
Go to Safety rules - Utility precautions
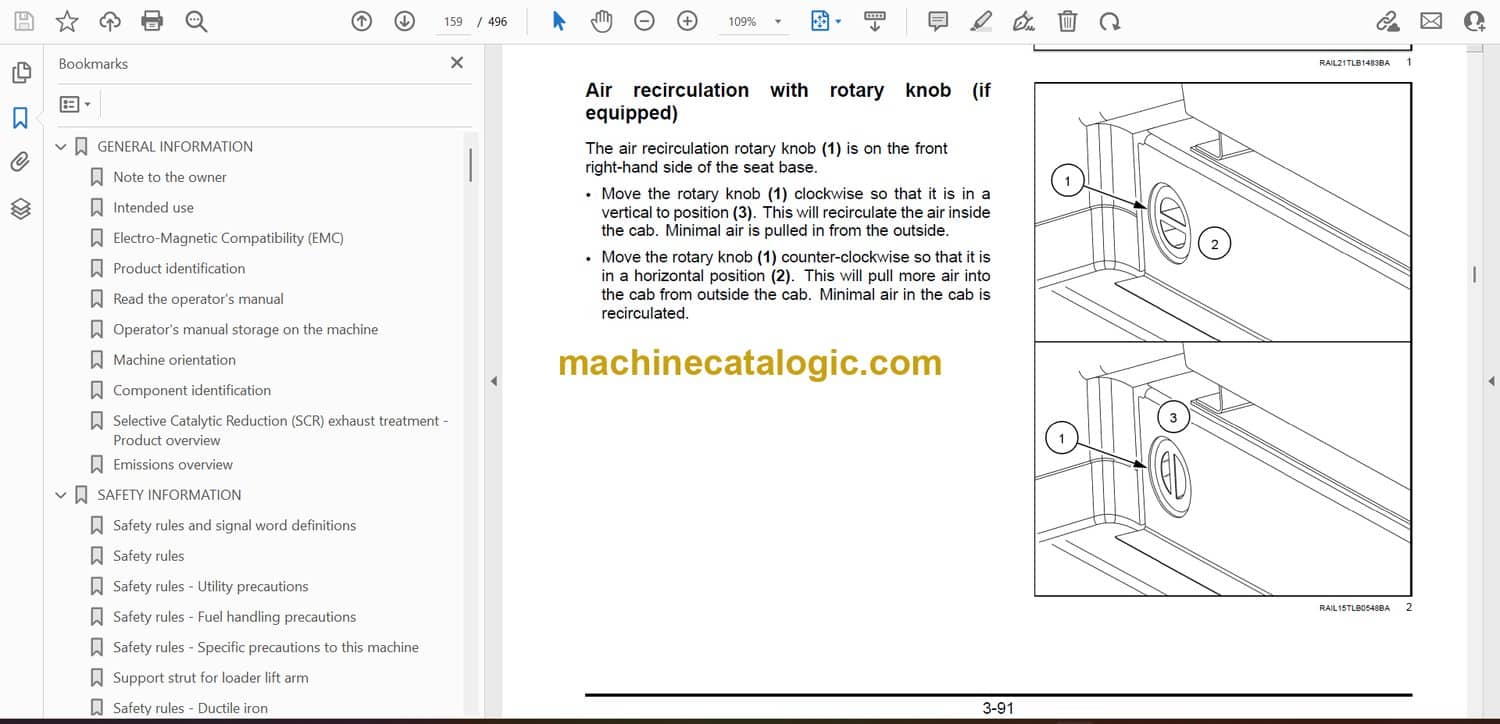[x=211, y=586]
